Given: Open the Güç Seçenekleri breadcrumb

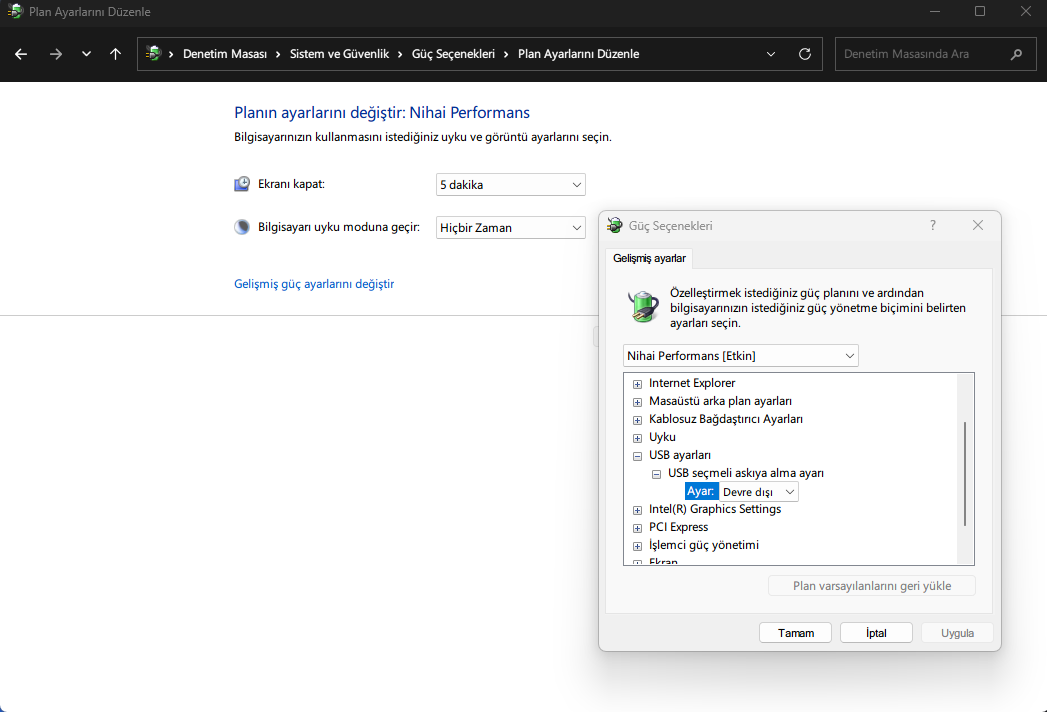Looking at the screenshot, I should [x=453, y=54].
